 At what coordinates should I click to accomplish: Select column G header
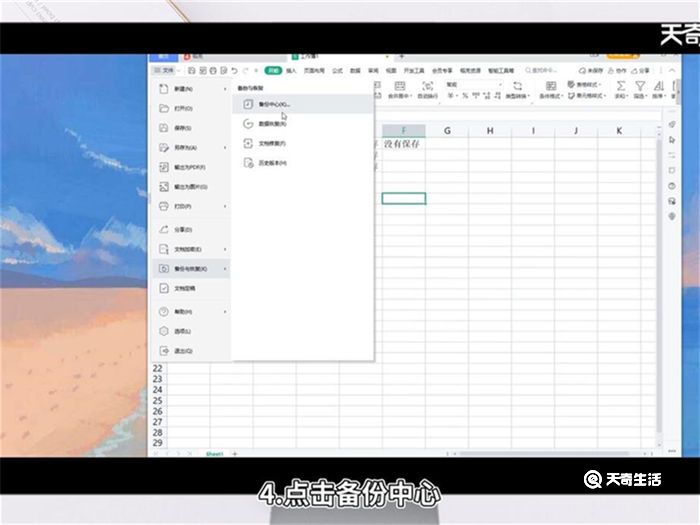(x=447, y=131)
